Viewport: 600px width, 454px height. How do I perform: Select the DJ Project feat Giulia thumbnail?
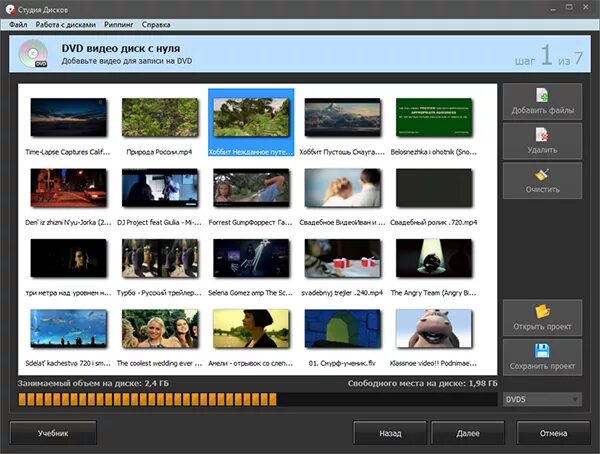(160, 188)
